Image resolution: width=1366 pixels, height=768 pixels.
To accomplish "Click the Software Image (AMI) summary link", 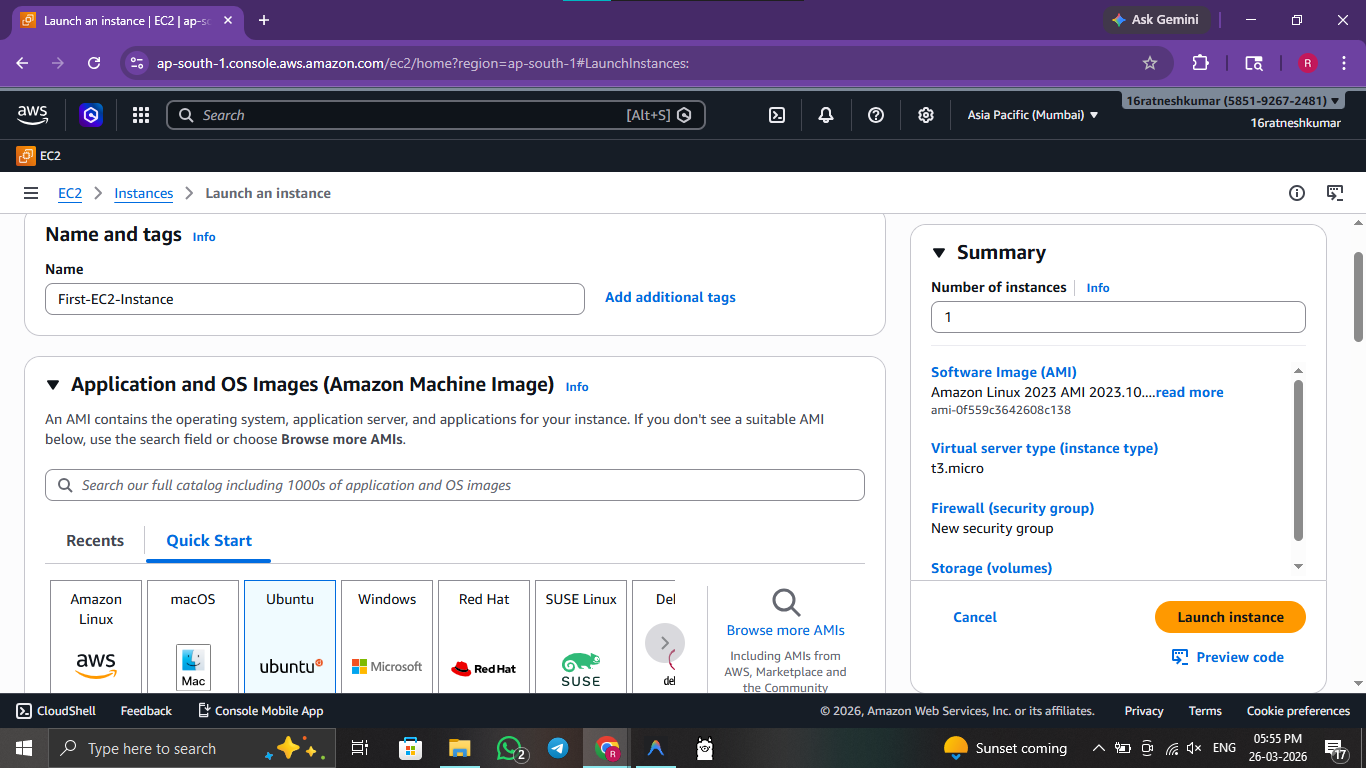I will point(1004,372).
